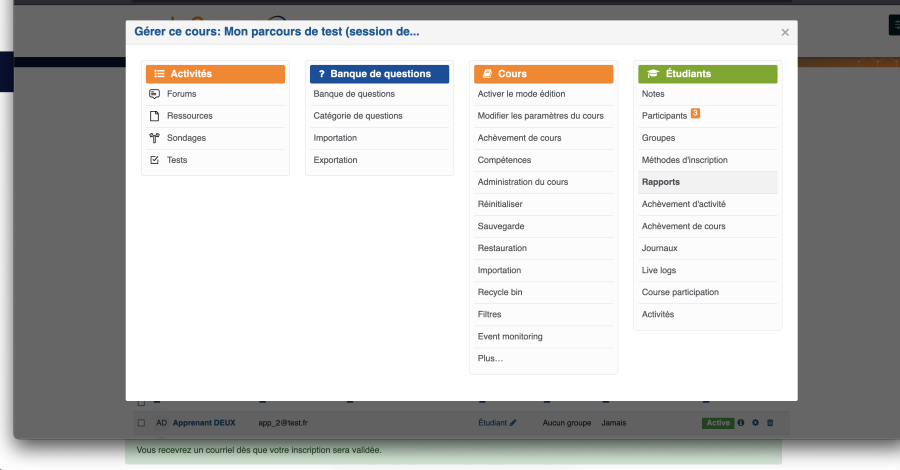Click the Ressources file icon

tap(154, 116)
